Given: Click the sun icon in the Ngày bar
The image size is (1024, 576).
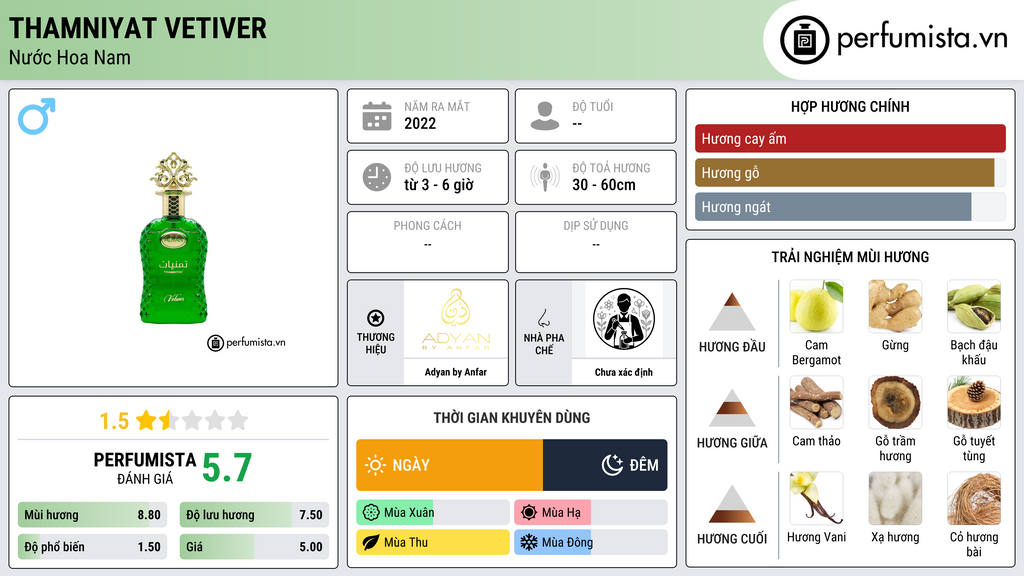Looking at the screenshot, I should tap(376, 465).
